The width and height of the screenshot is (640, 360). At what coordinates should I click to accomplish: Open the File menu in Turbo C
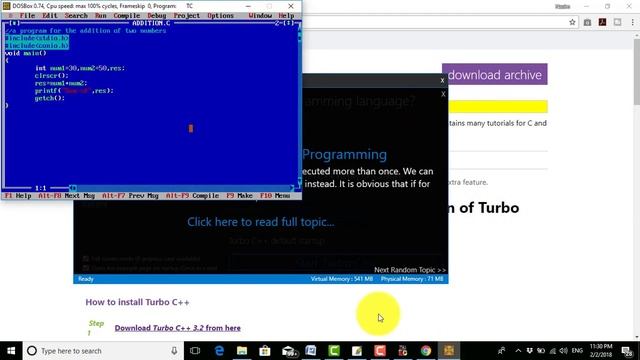click(27, 16)
